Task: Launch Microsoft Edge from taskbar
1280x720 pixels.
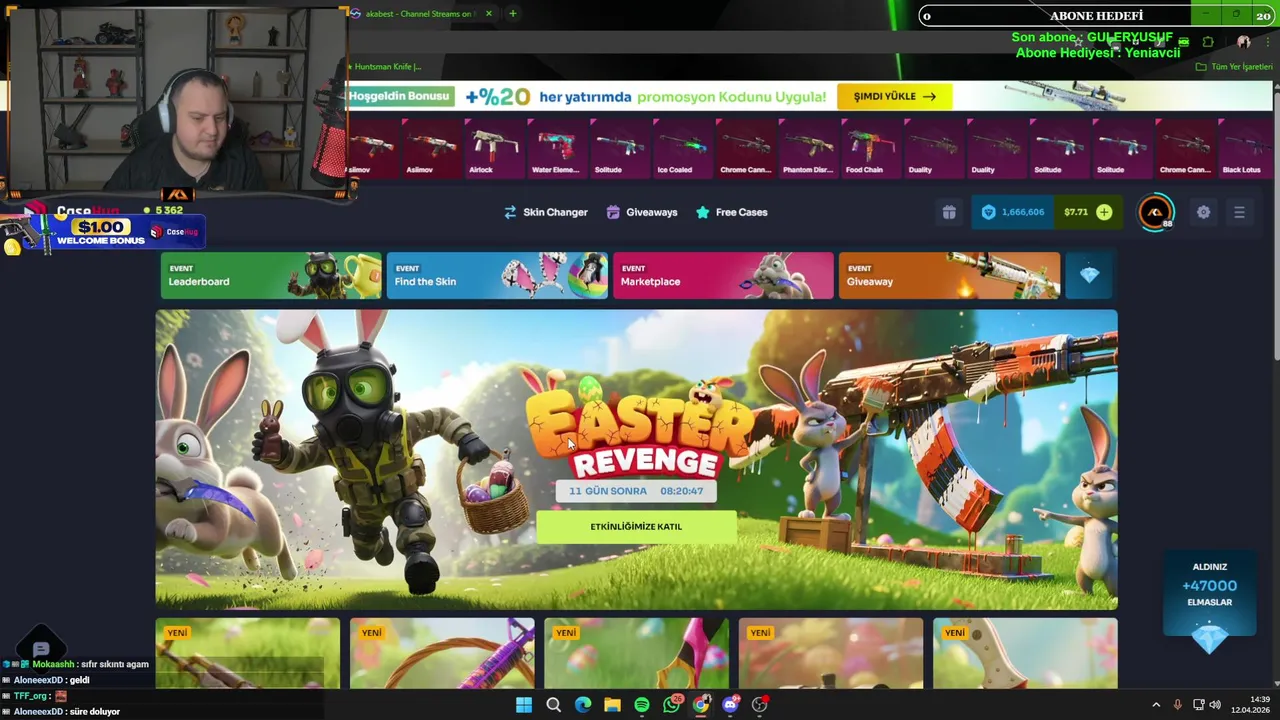Action: click(583, 705)
